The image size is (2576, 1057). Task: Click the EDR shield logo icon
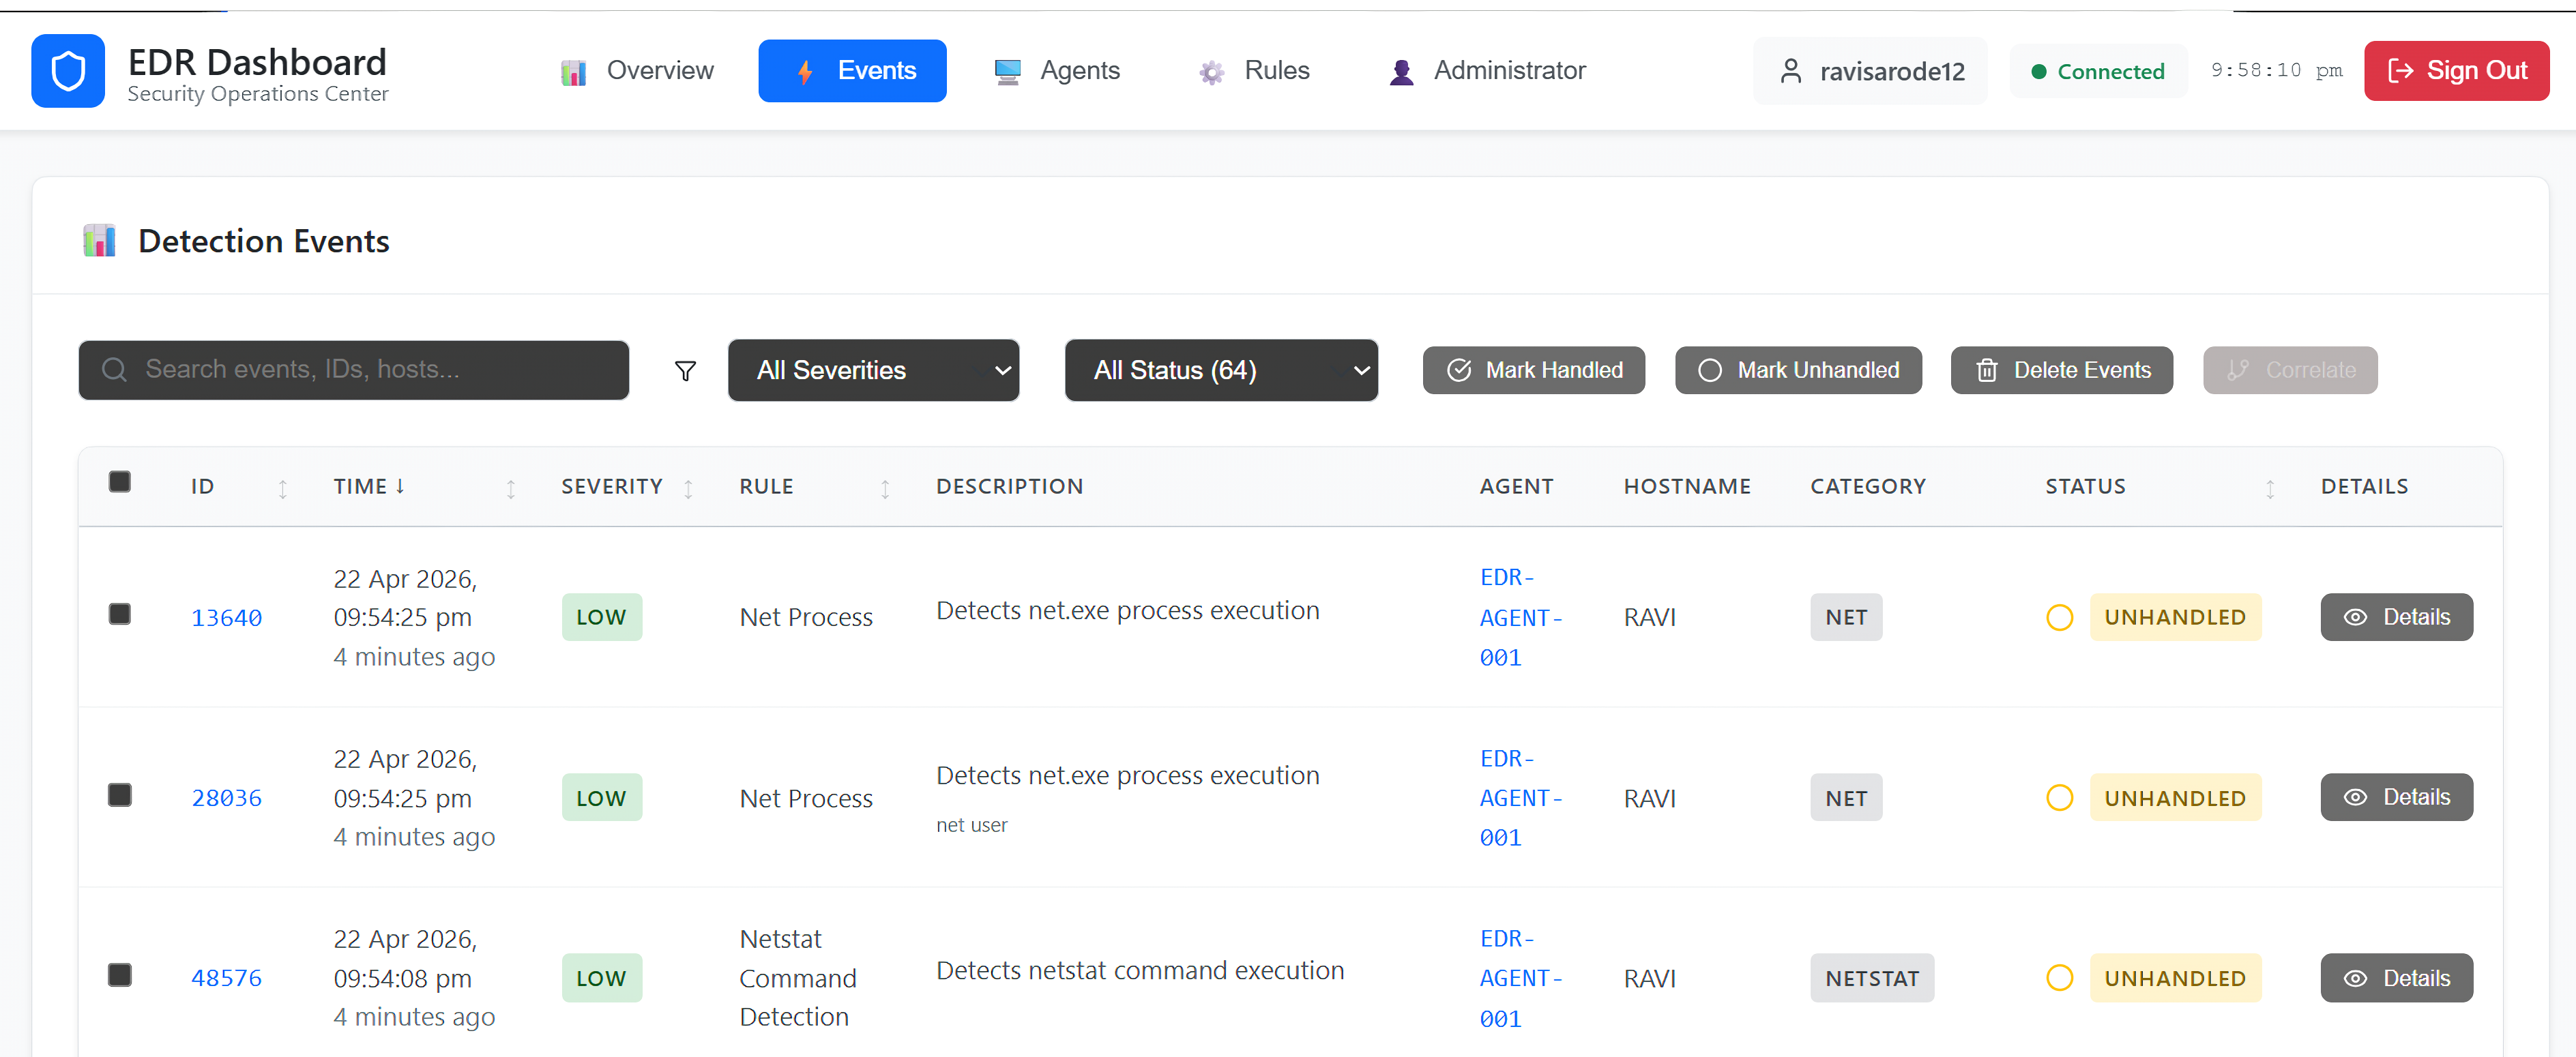point(68,71)
